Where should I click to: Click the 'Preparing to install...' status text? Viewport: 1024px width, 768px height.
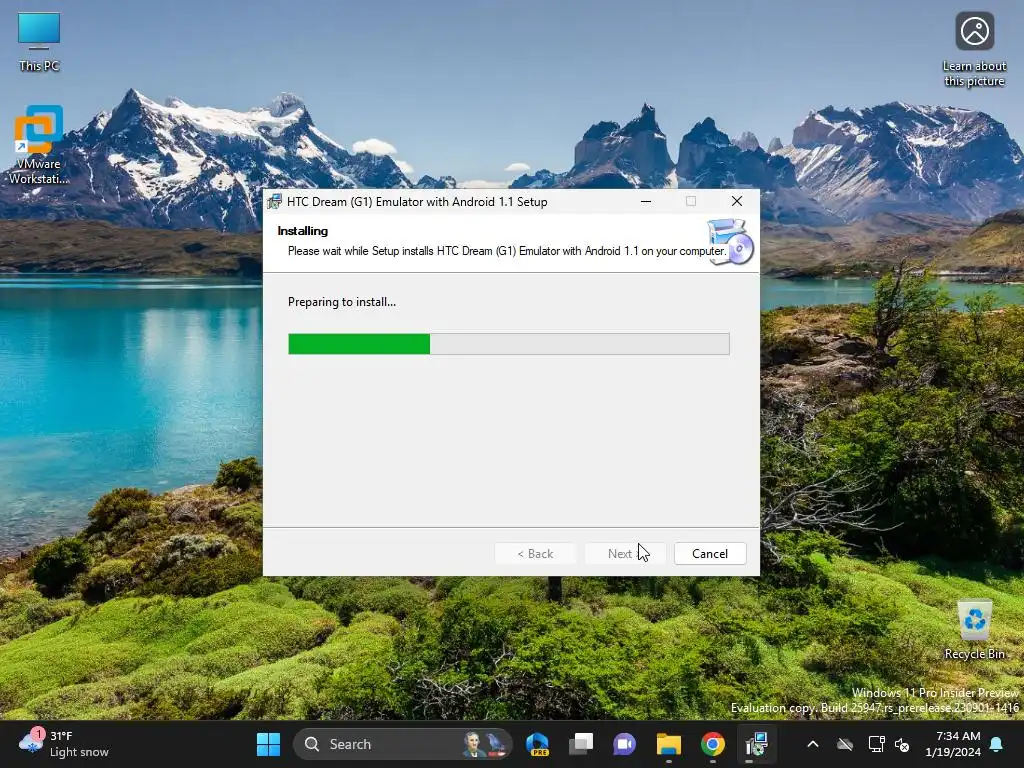342,302
